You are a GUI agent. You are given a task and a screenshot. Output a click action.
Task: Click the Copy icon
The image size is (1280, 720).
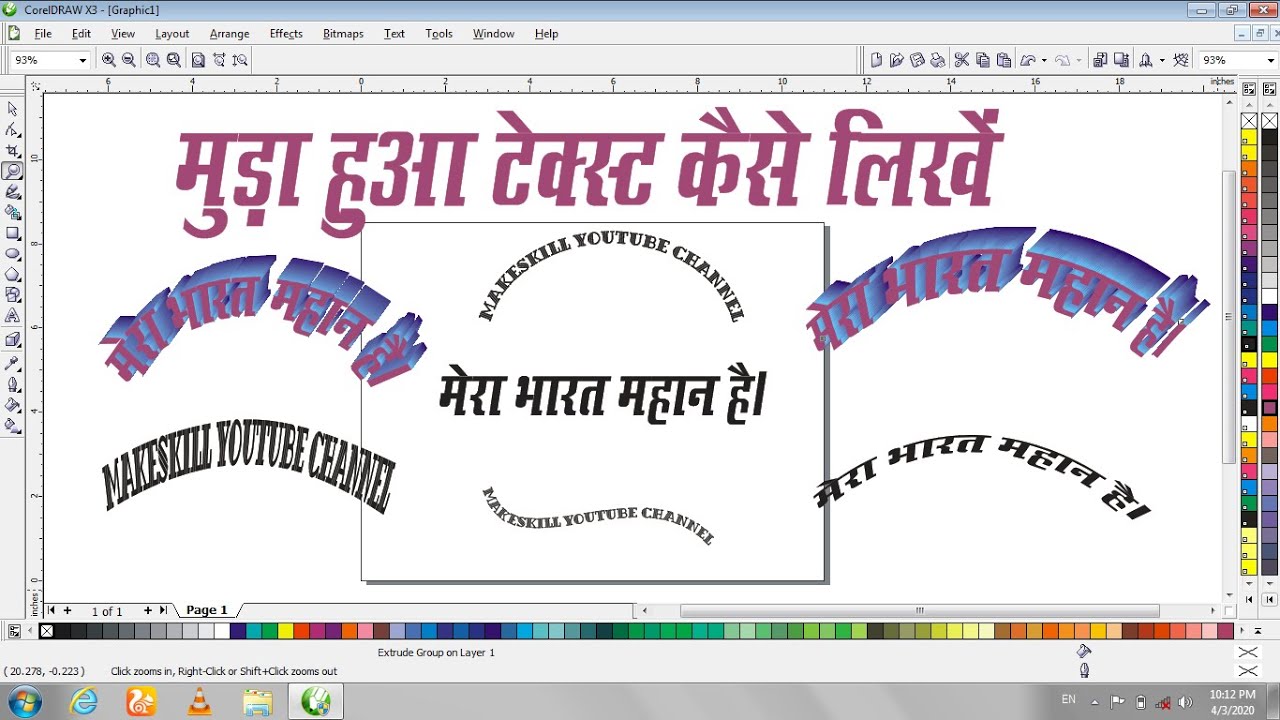click(983, 60)
